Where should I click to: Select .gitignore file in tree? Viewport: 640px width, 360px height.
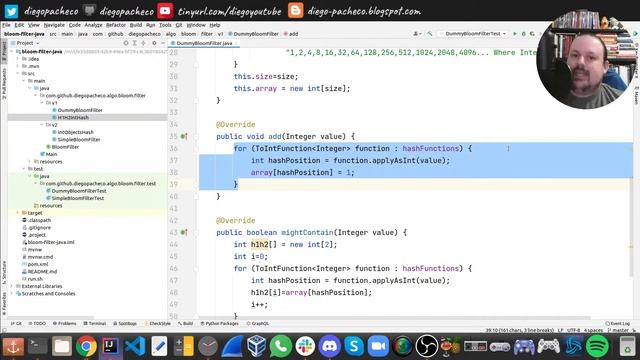(39, 227)
